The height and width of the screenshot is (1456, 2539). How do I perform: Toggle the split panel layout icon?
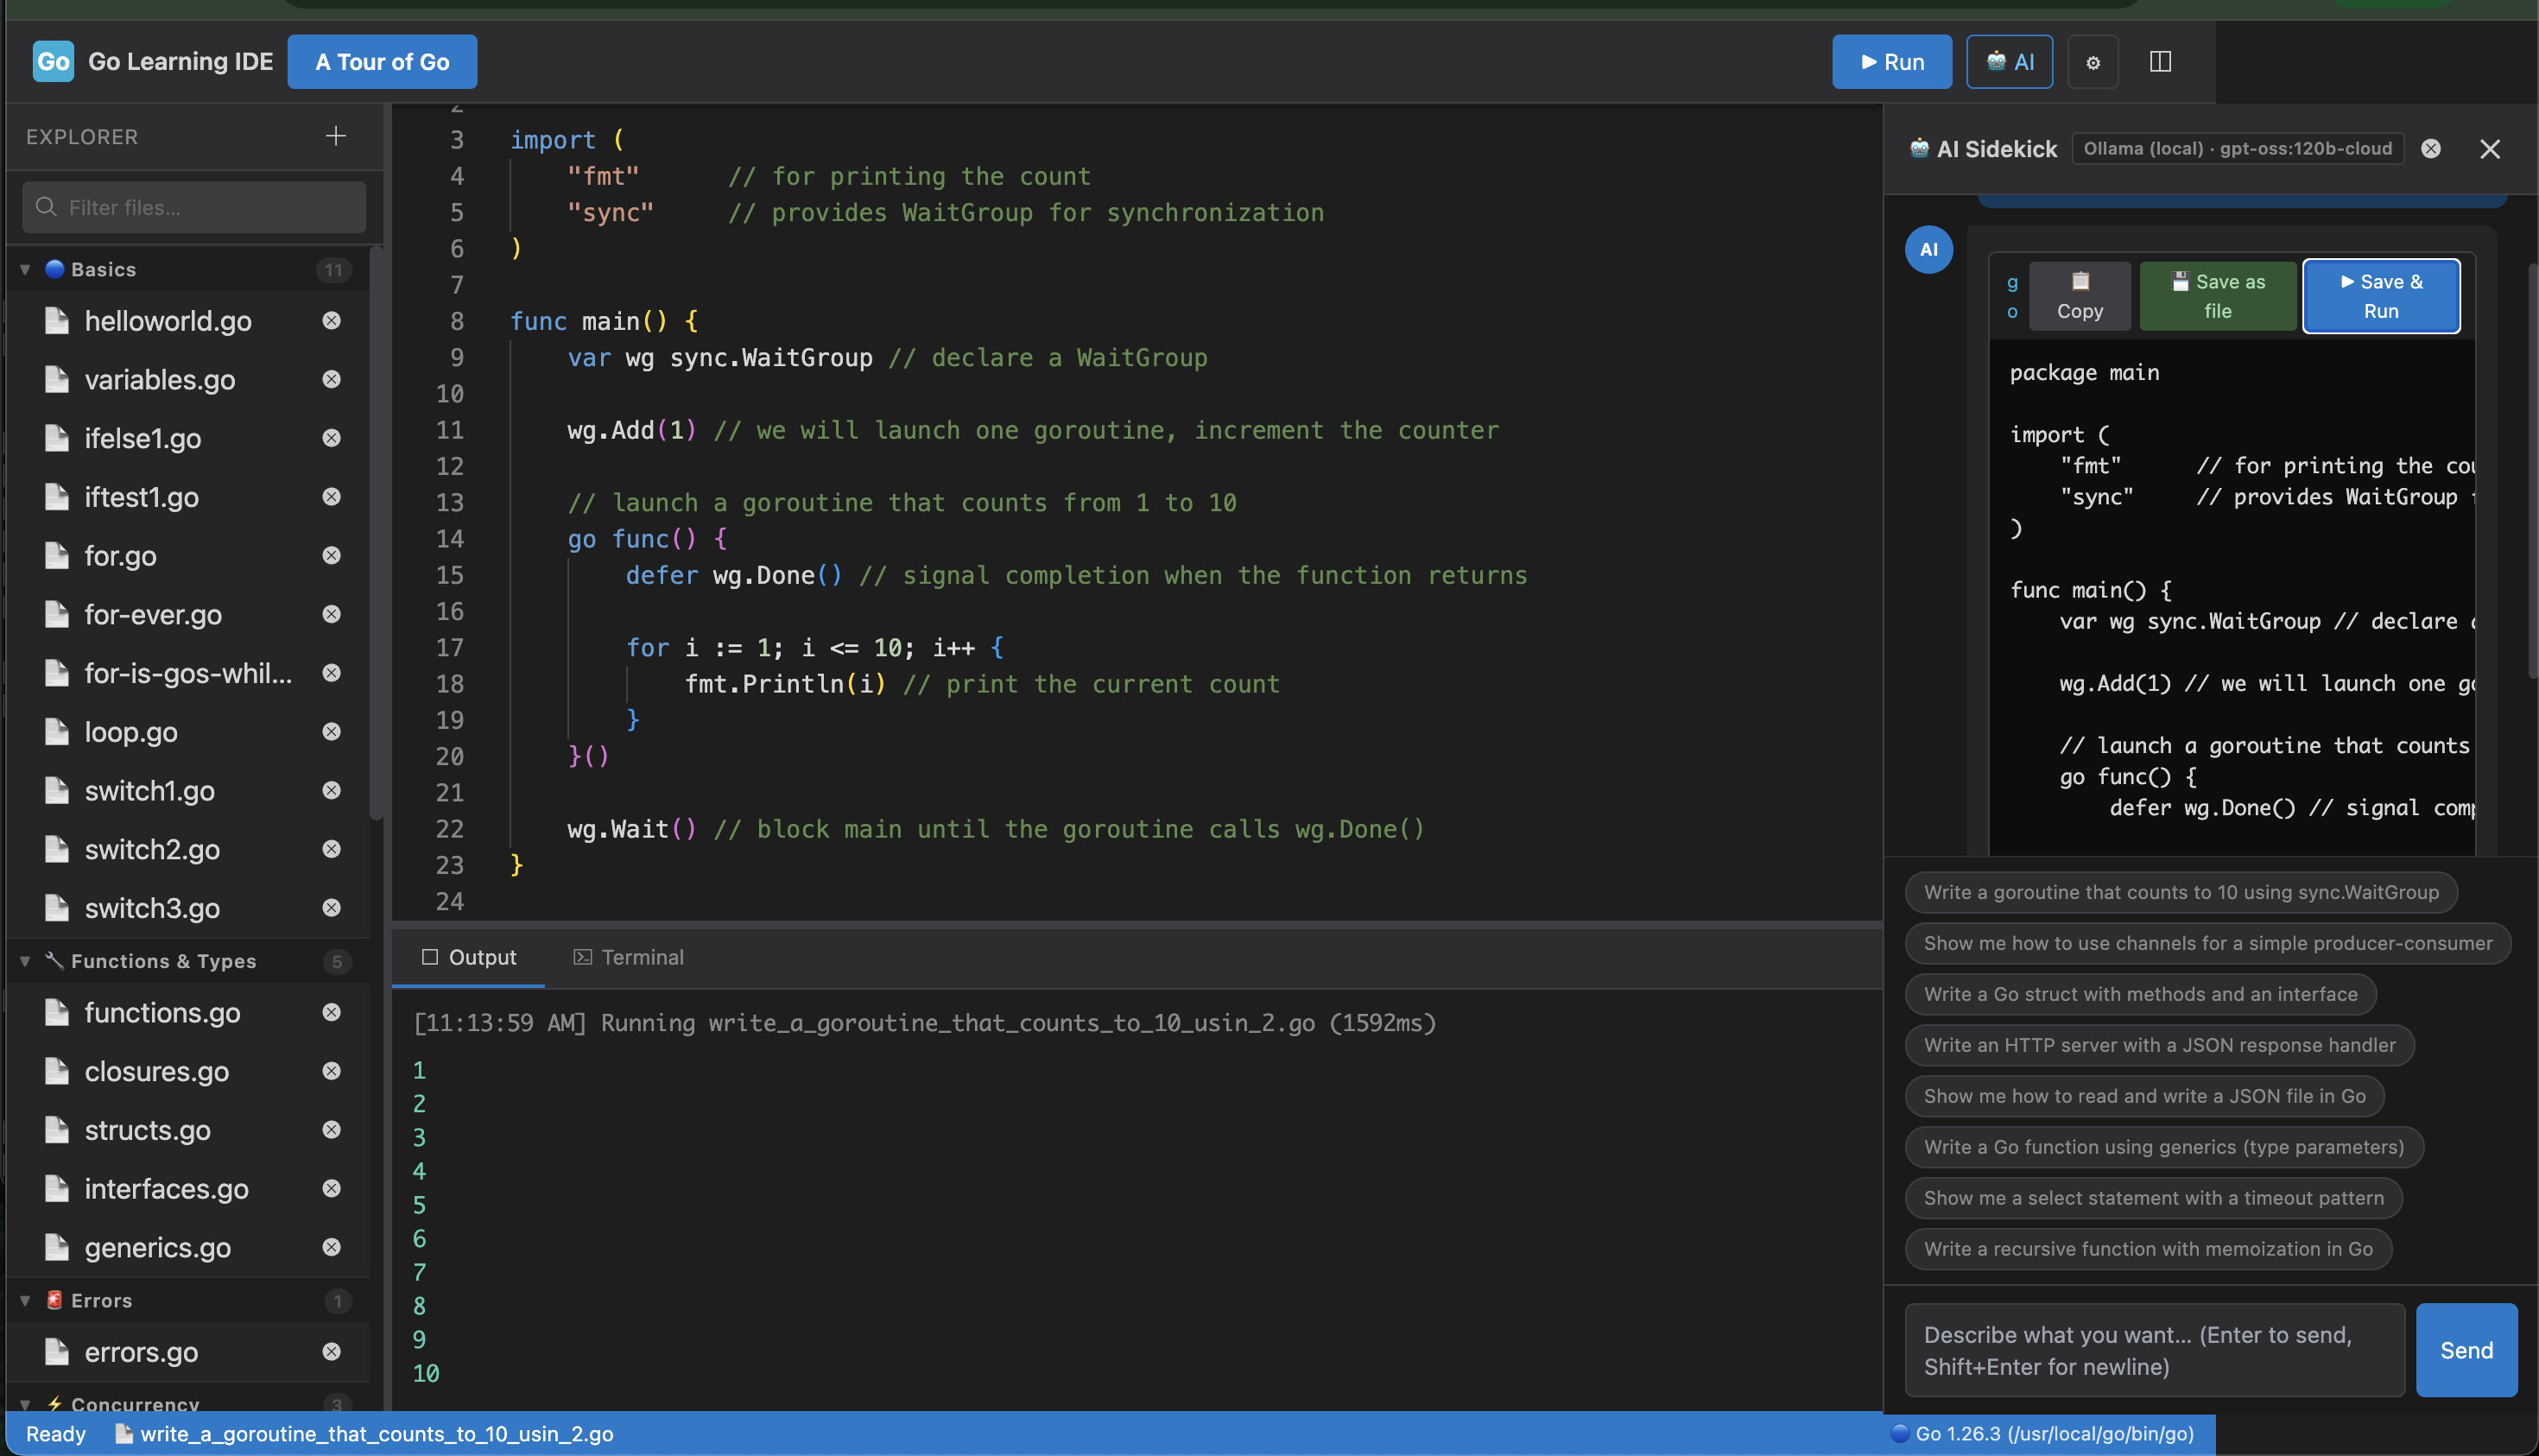pyautogui.click(x=2160, y=62)
